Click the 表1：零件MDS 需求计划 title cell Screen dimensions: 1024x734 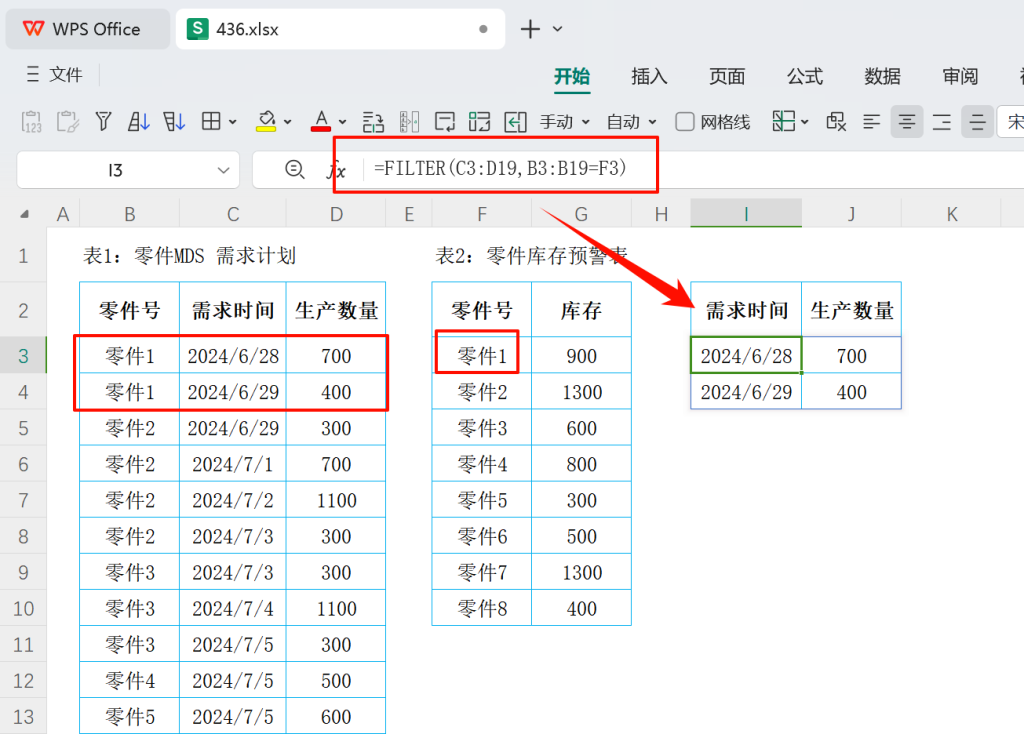click(189, 255)
